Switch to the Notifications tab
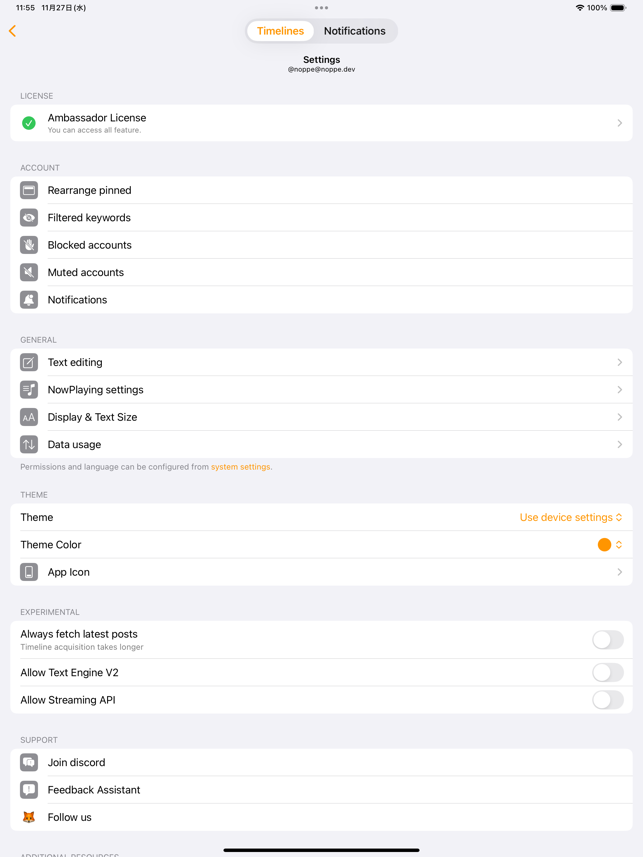Image resolution: width=643 pixels, height=857 pixels. tap(354, 31)
